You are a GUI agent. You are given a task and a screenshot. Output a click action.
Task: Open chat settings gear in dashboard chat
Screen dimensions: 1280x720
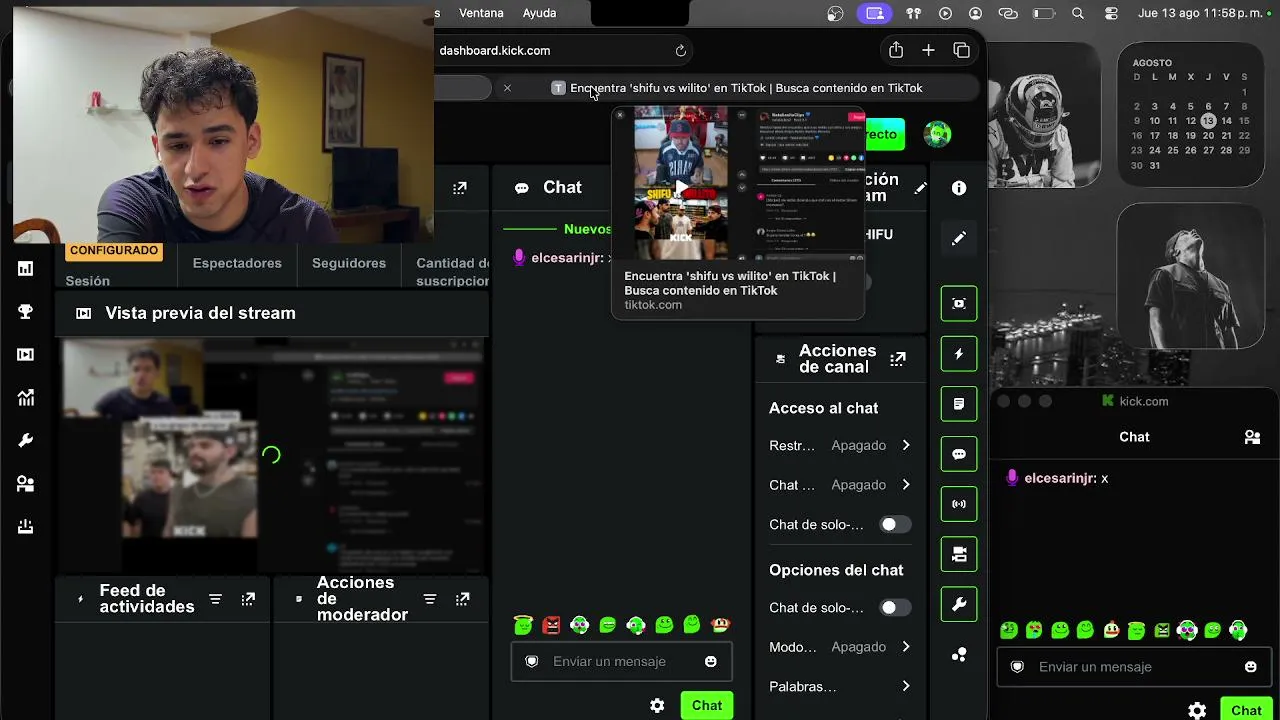[657, 705]
